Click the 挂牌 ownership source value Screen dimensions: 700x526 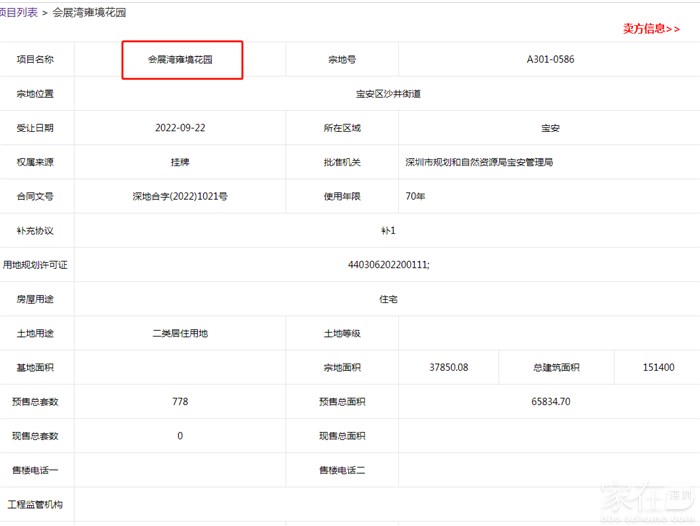click(180, 162)
